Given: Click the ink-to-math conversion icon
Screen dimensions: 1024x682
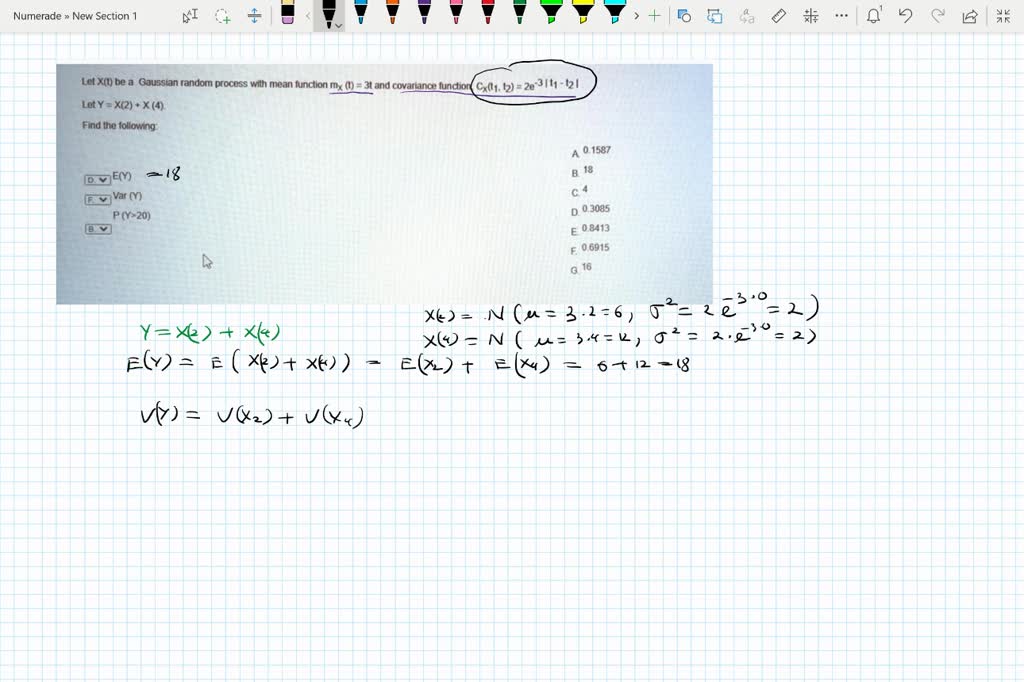Looking at the screenshot, I should 810,16.
